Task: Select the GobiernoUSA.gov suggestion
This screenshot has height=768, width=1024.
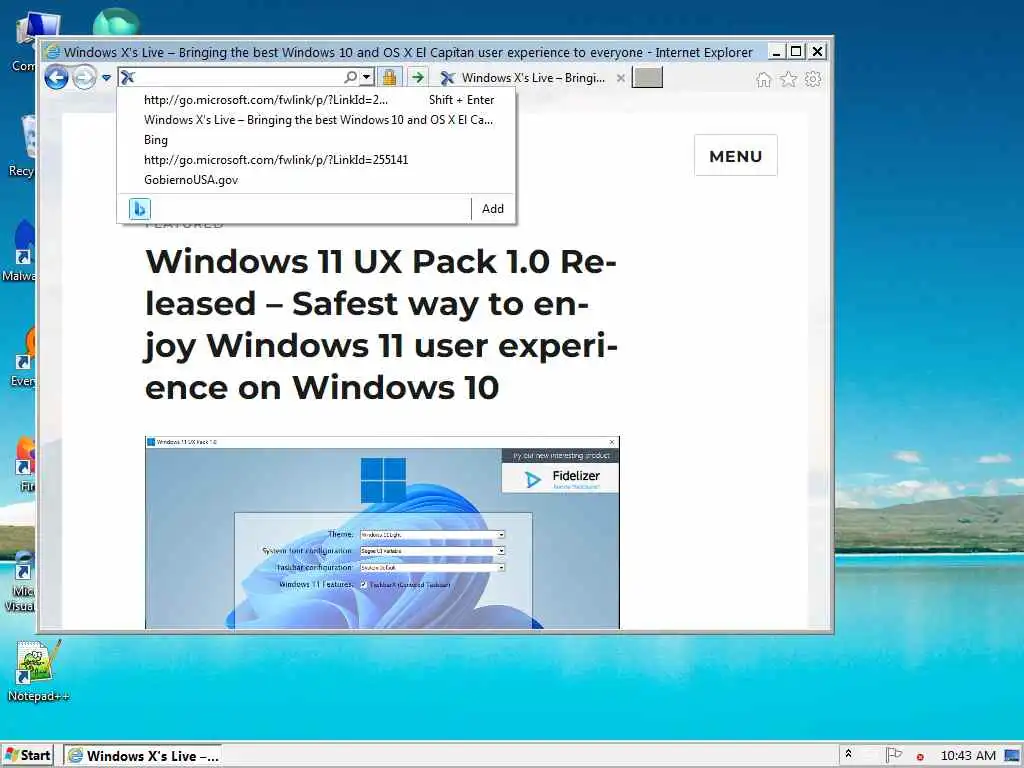Action: (316, 180)
